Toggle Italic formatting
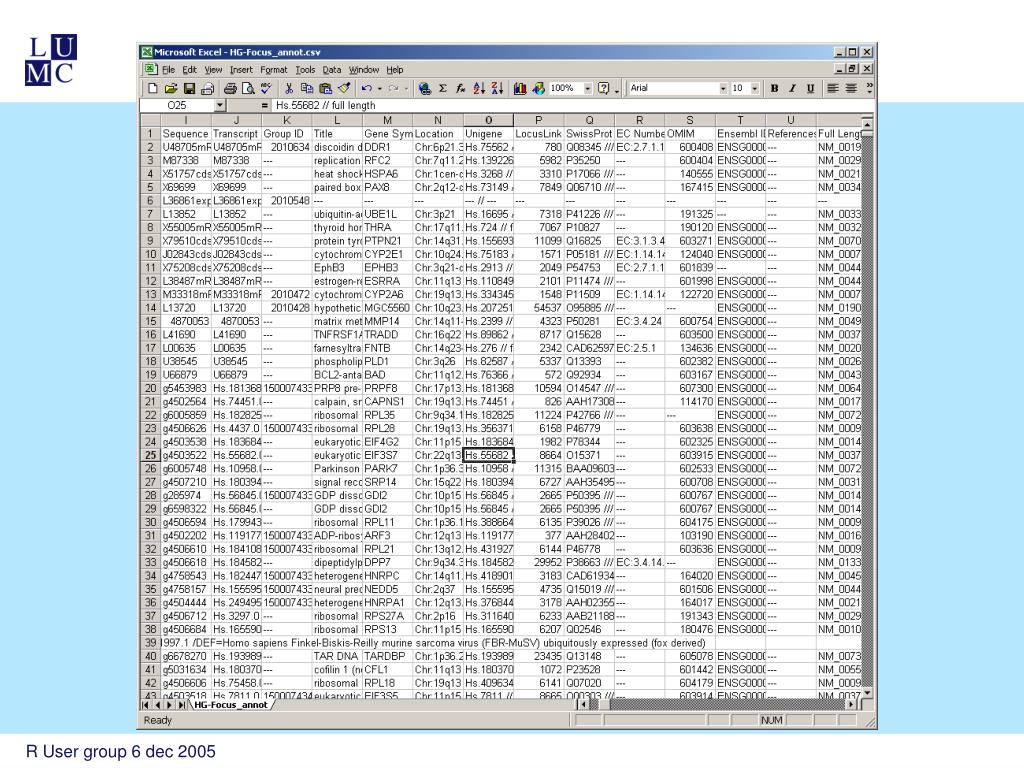 point(792,88)
